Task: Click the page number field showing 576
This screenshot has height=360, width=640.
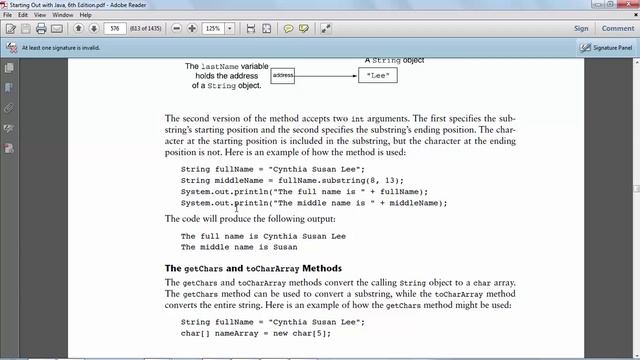Action: coord(115,29)
